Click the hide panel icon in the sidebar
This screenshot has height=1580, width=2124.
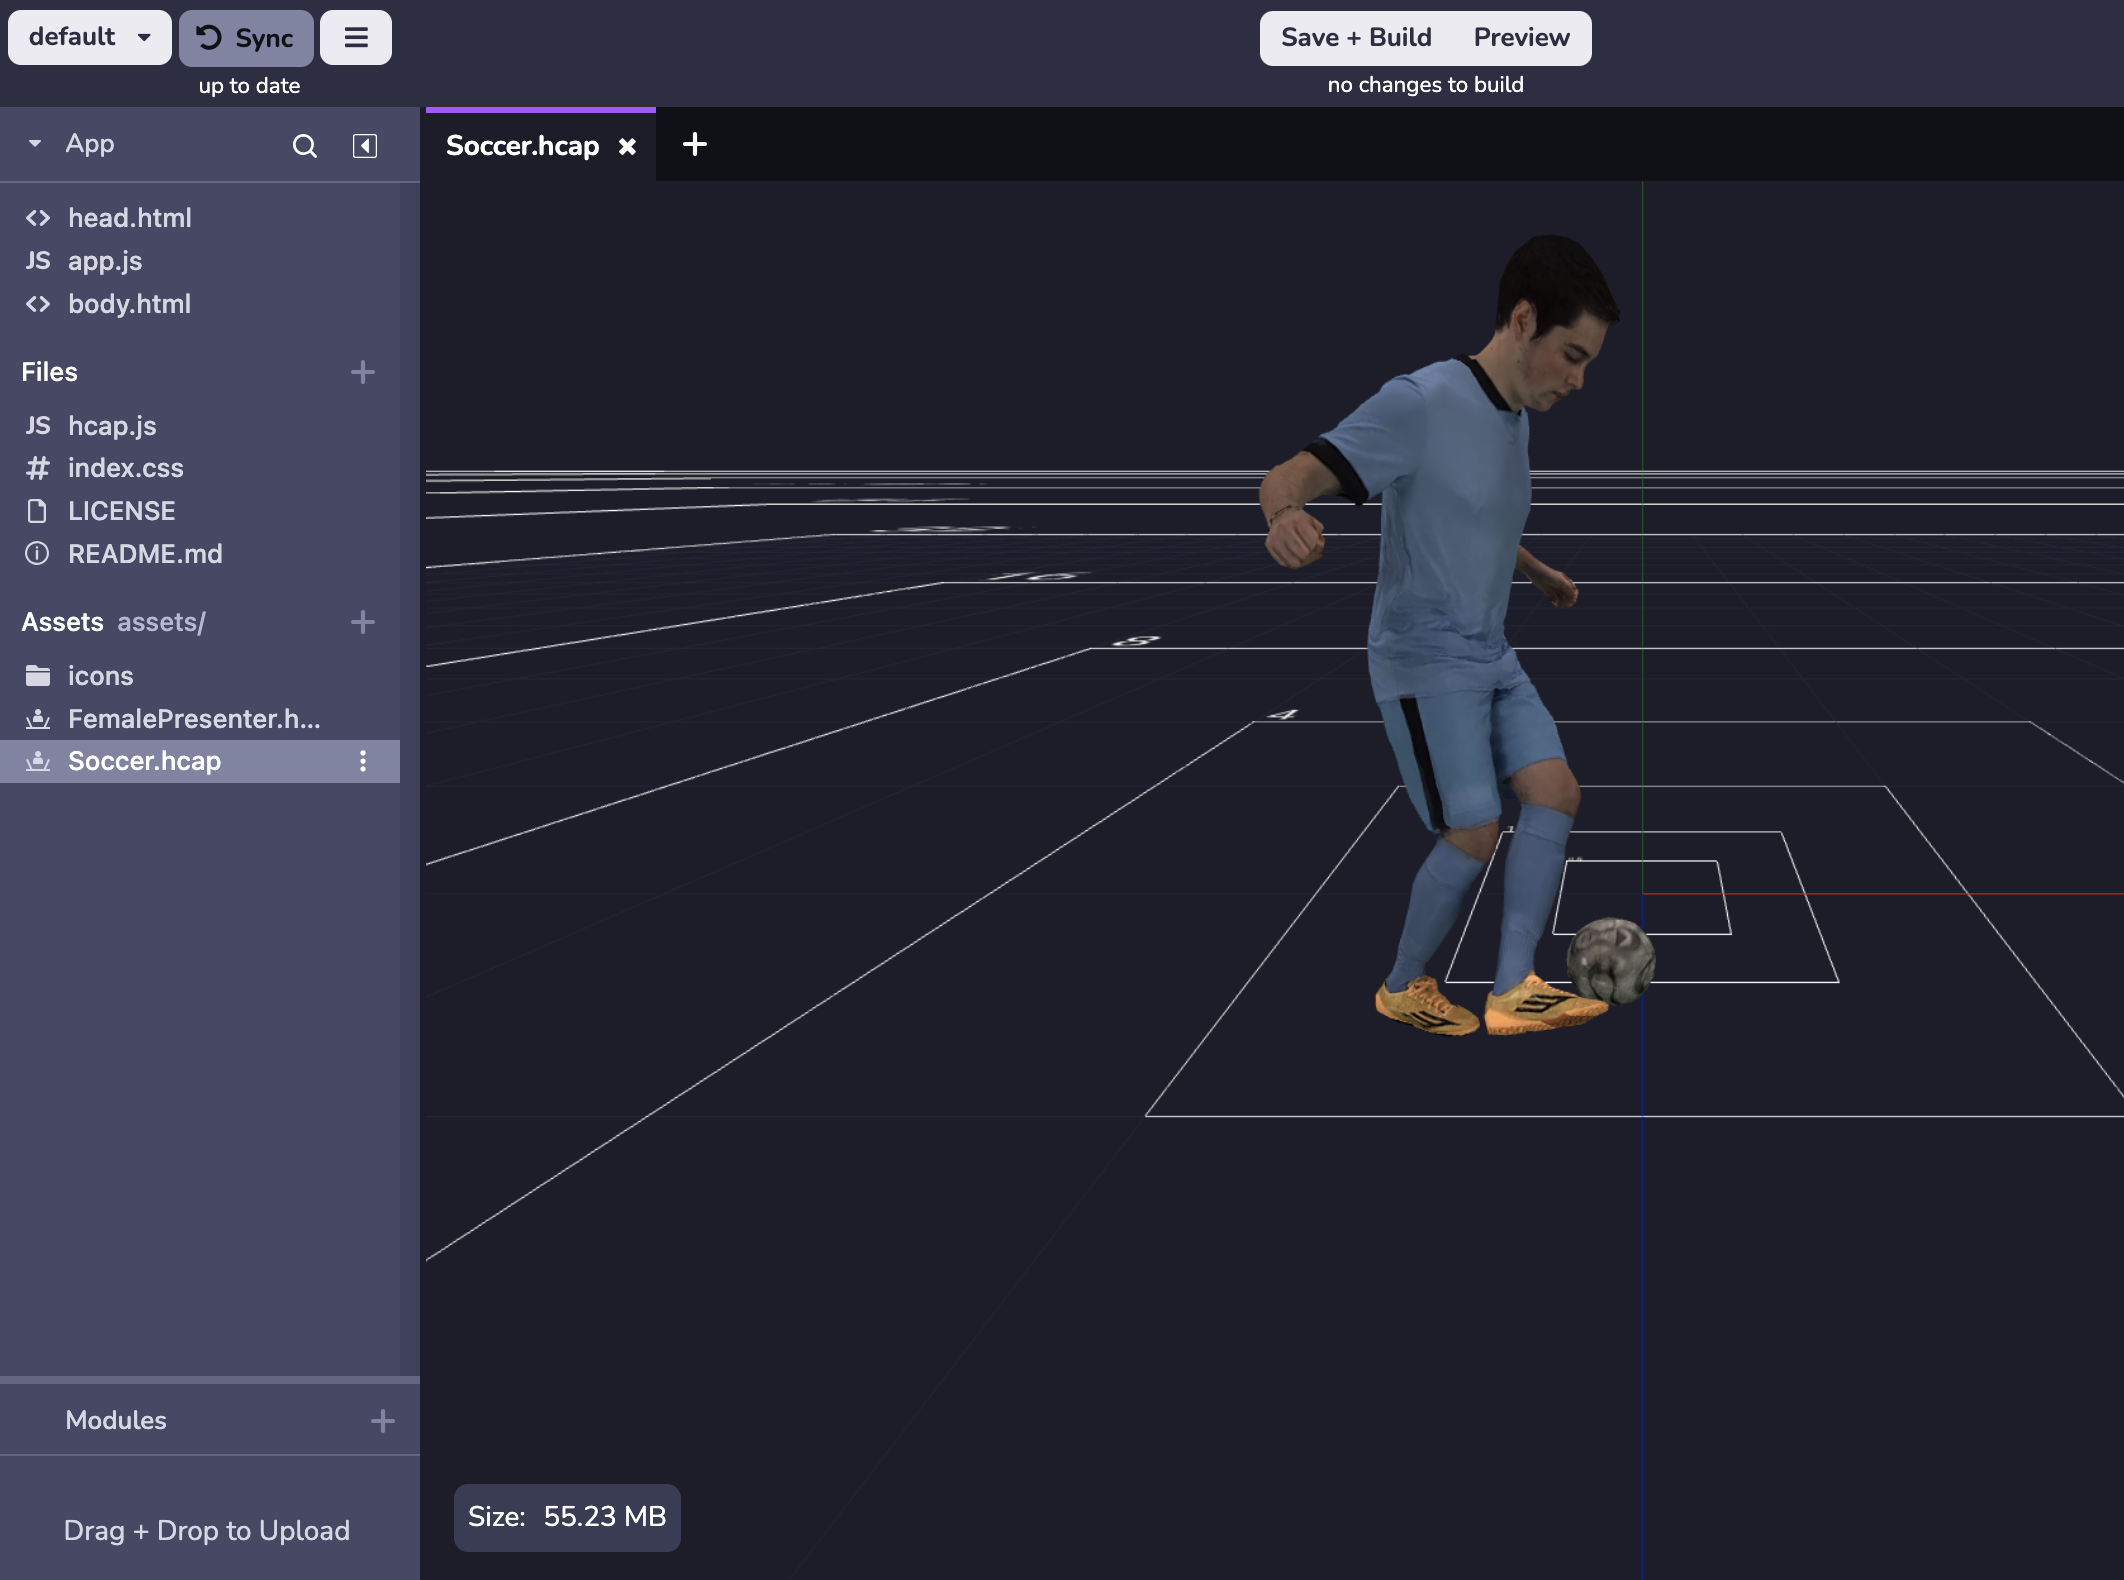363,144
